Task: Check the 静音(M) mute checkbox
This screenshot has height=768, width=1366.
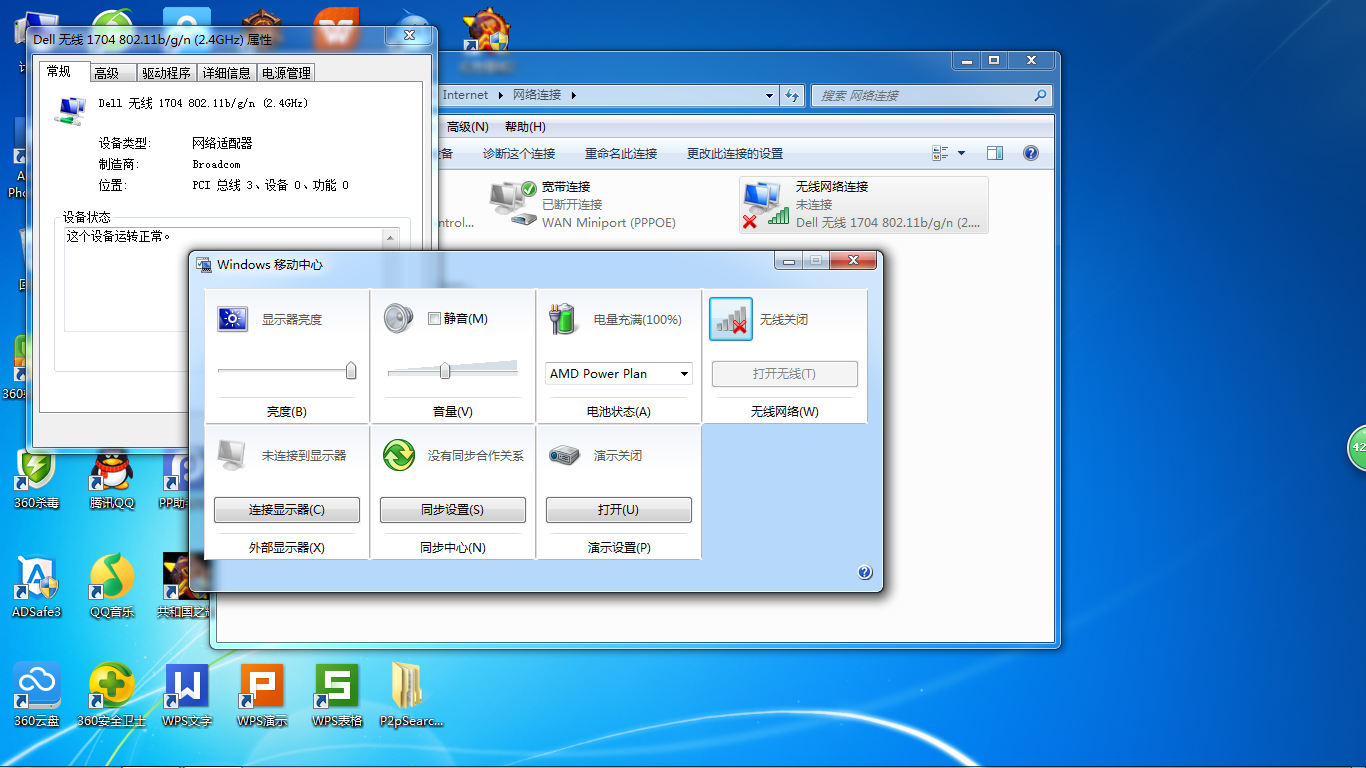Action: [434, 318]
